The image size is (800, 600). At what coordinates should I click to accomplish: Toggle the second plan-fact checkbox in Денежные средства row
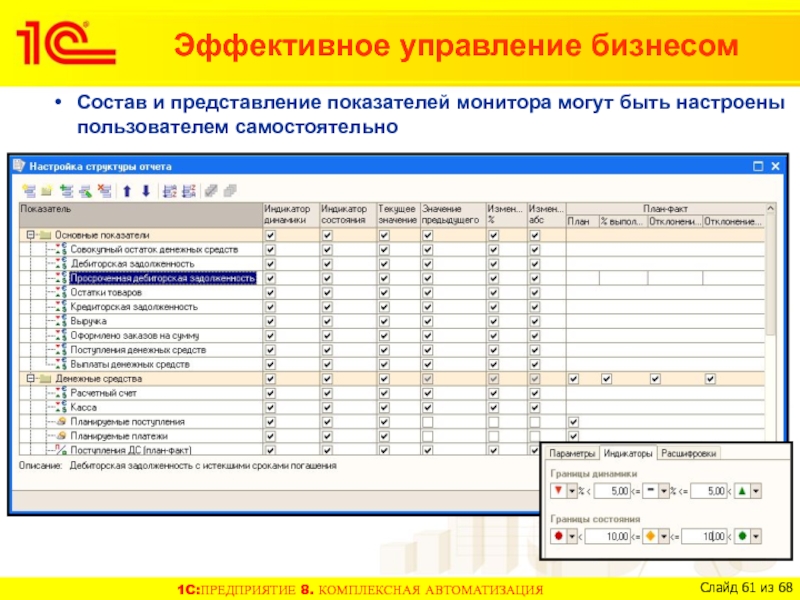click(607, 379)
